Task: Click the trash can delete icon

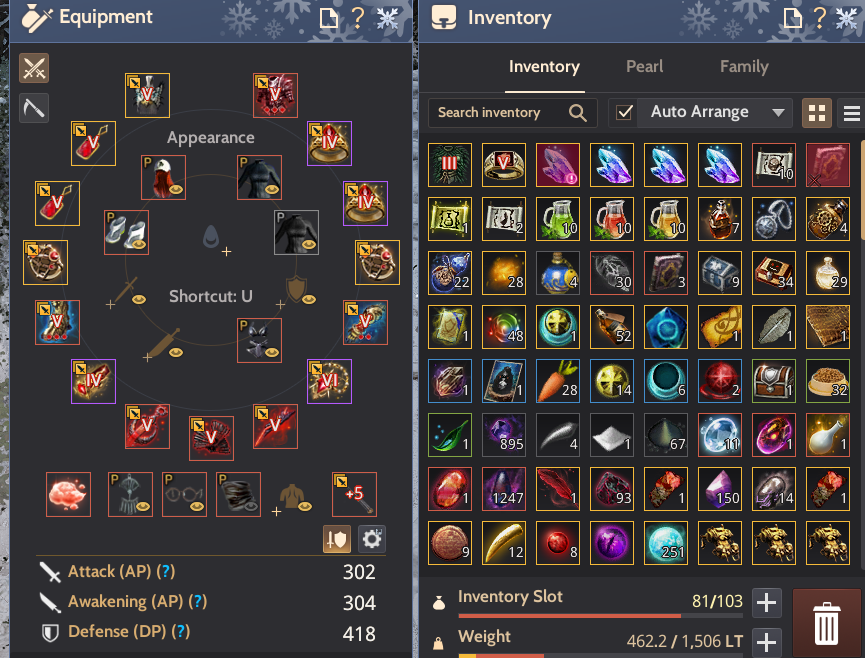Action: [x=826, y=624]
